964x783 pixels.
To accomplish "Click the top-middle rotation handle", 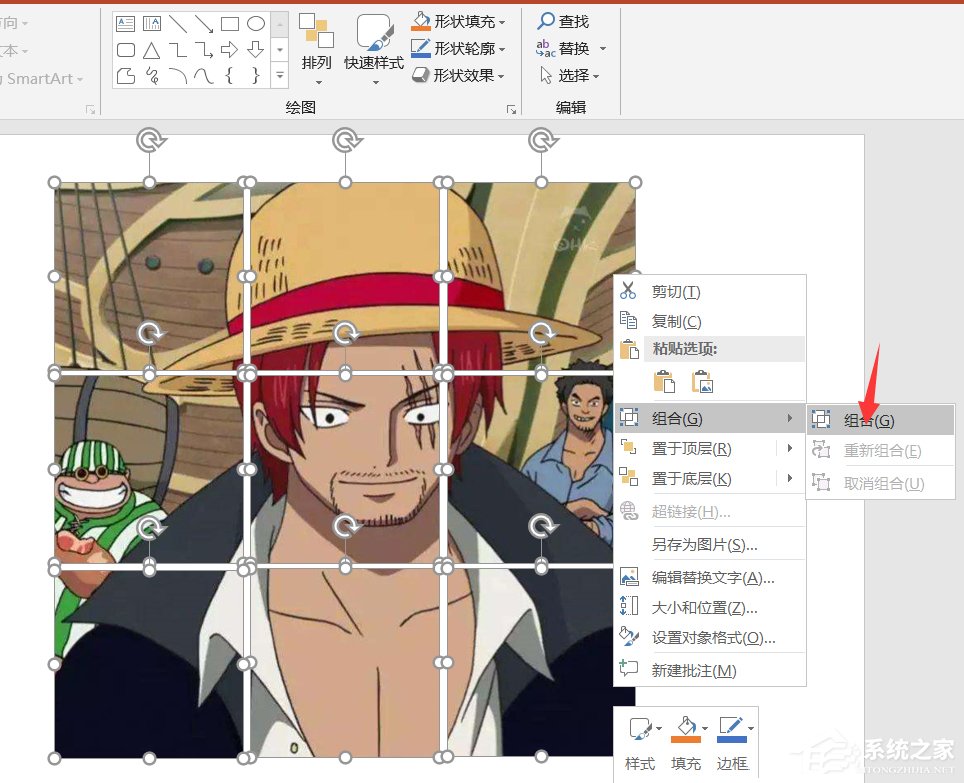I will click(x=346, y=138).
